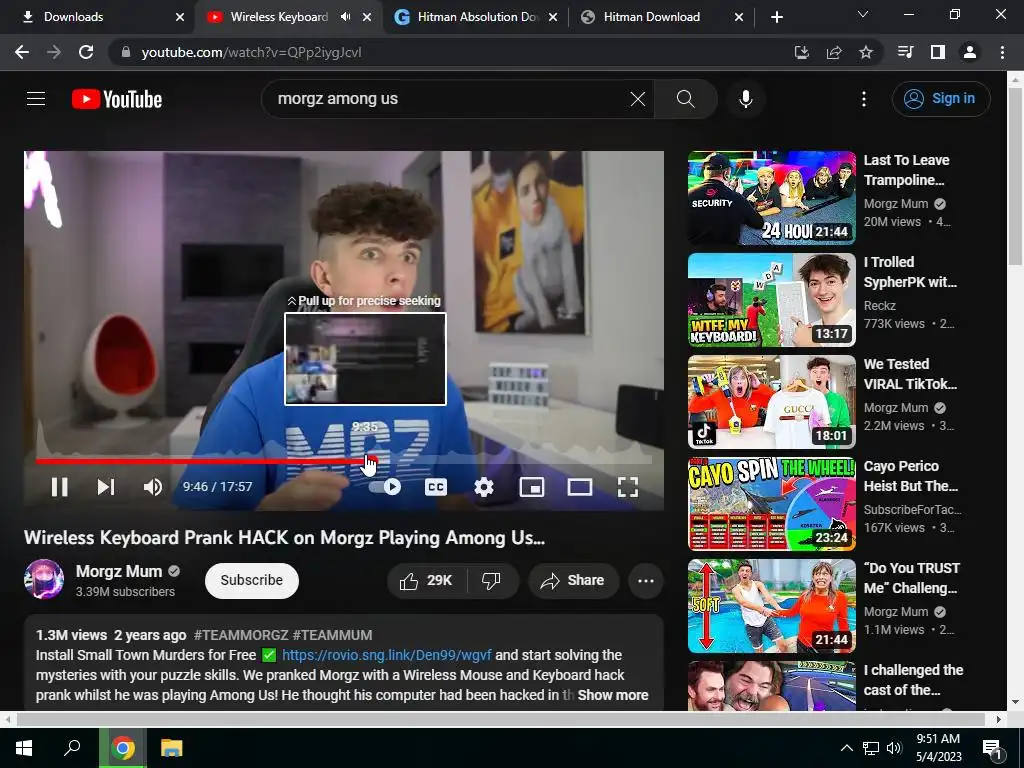Clear the search query text
This screenshot has width=1024, height=768.
637,99
